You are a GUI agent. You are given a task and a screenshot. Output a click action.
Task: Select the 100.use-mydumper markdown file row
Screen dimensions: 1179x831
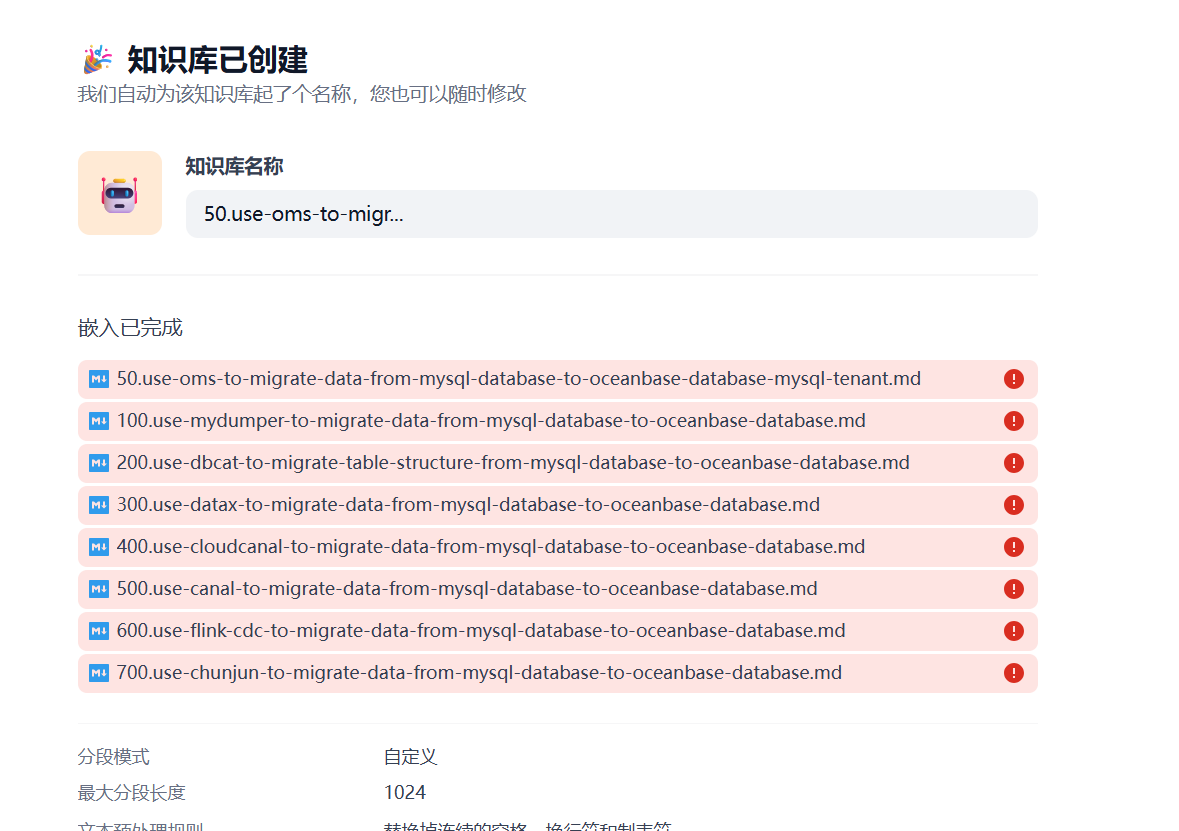491,421
